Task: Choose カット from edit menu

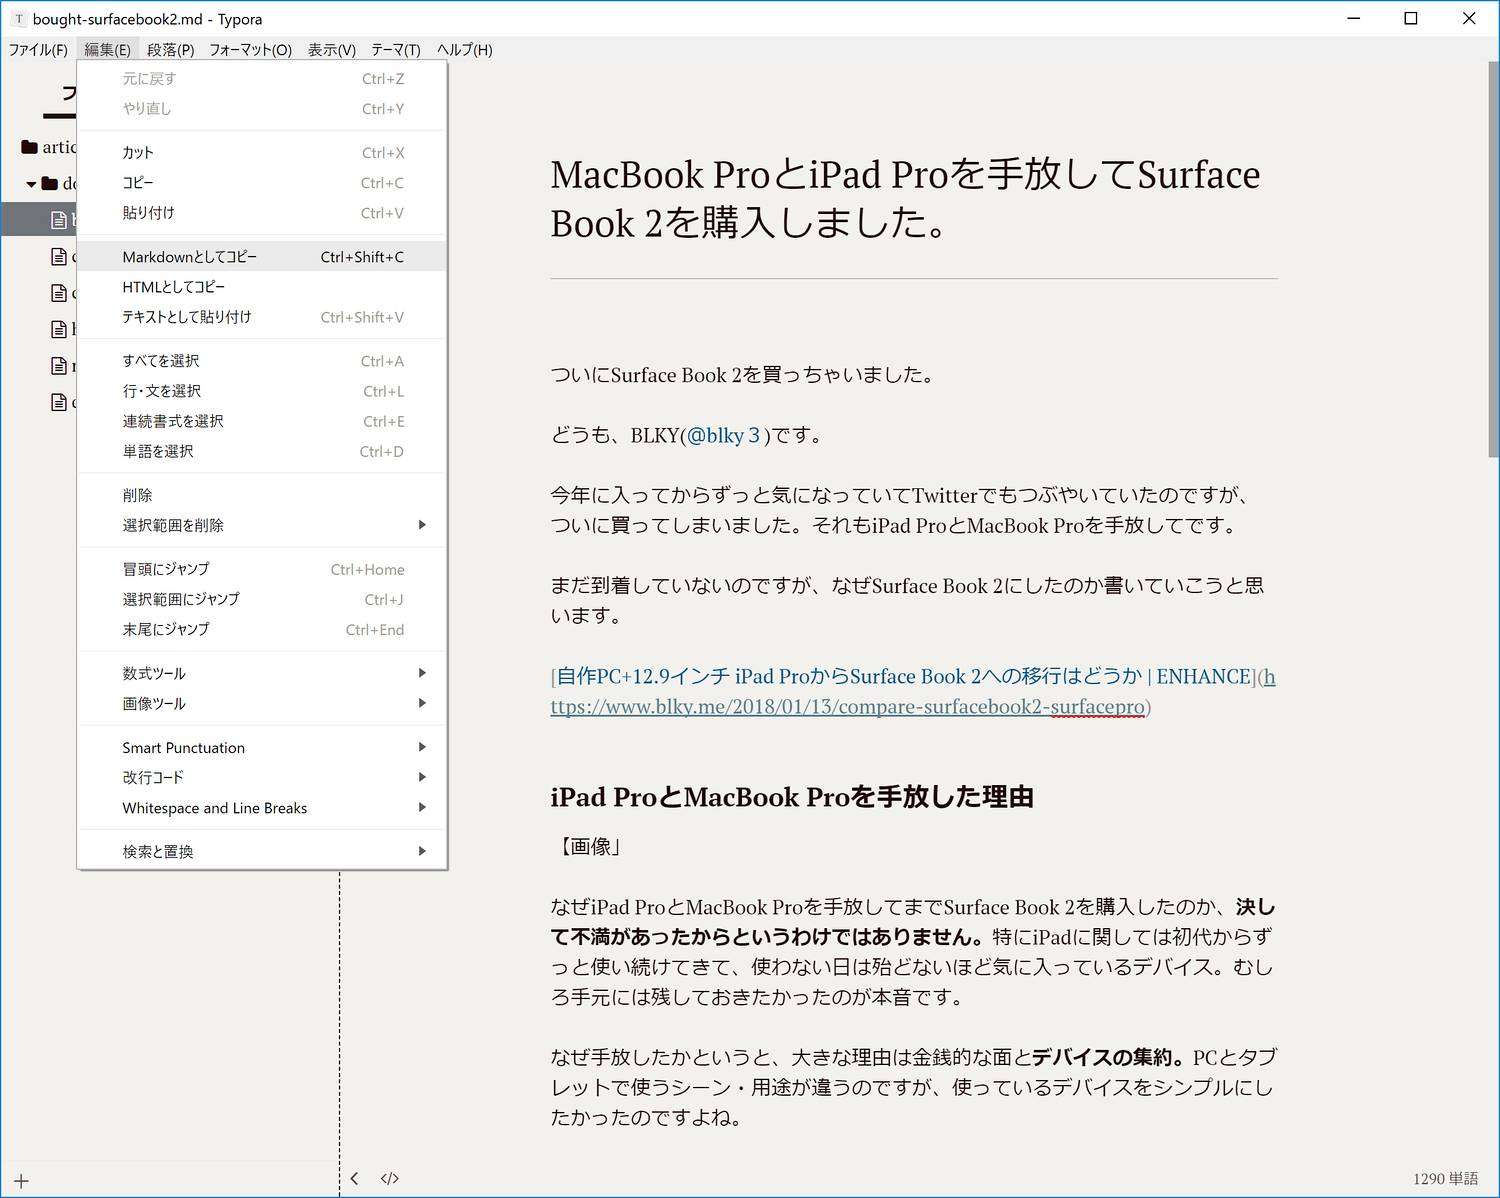Action: point(262,152)
